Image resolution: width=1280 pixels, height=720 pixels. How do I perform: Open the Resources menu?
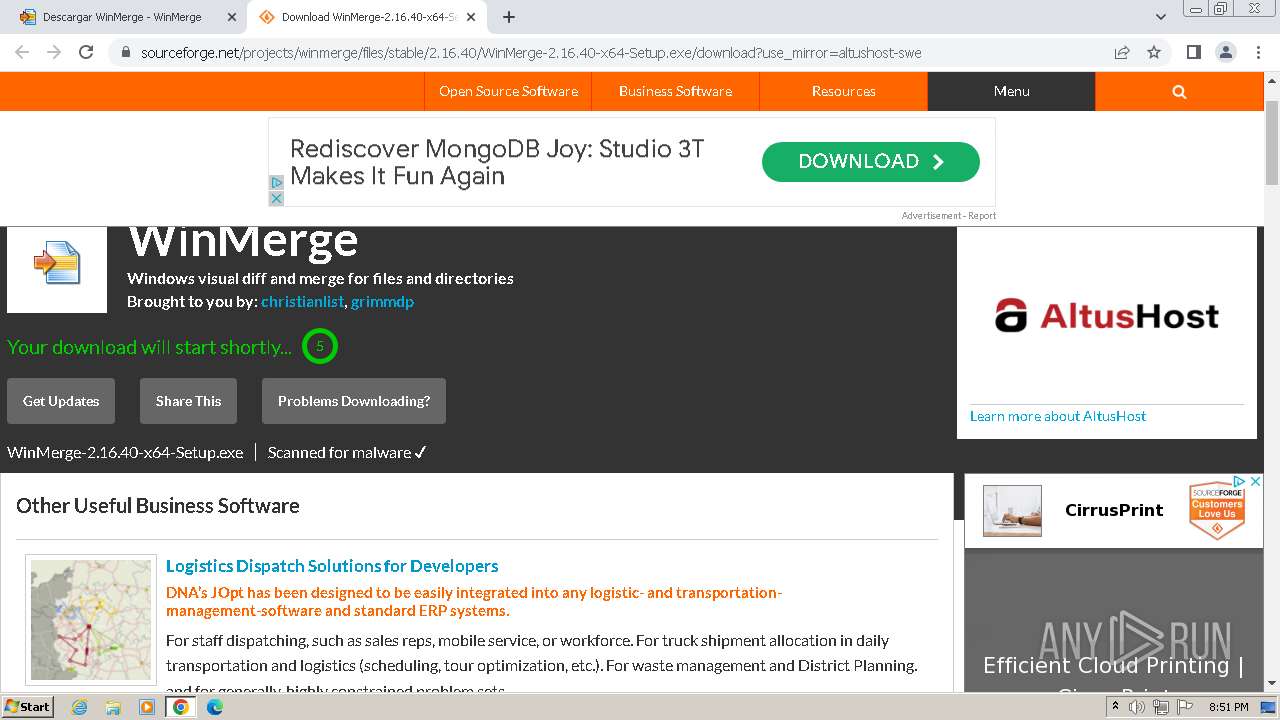(x=843, y=91)
